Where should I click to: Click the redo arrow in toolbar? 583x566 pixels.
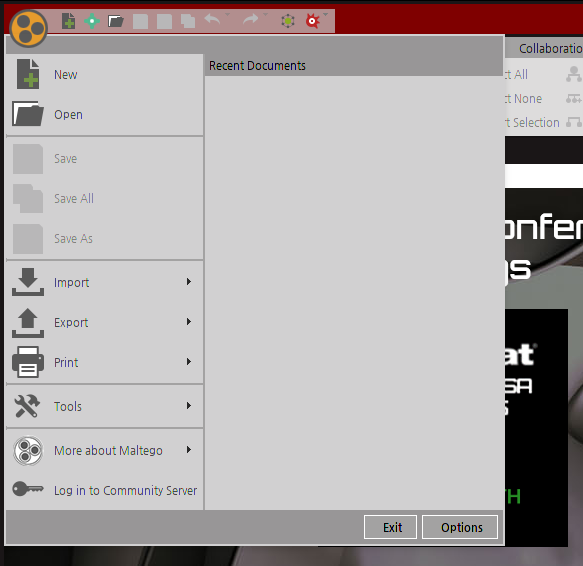click(x=251, y=19)
